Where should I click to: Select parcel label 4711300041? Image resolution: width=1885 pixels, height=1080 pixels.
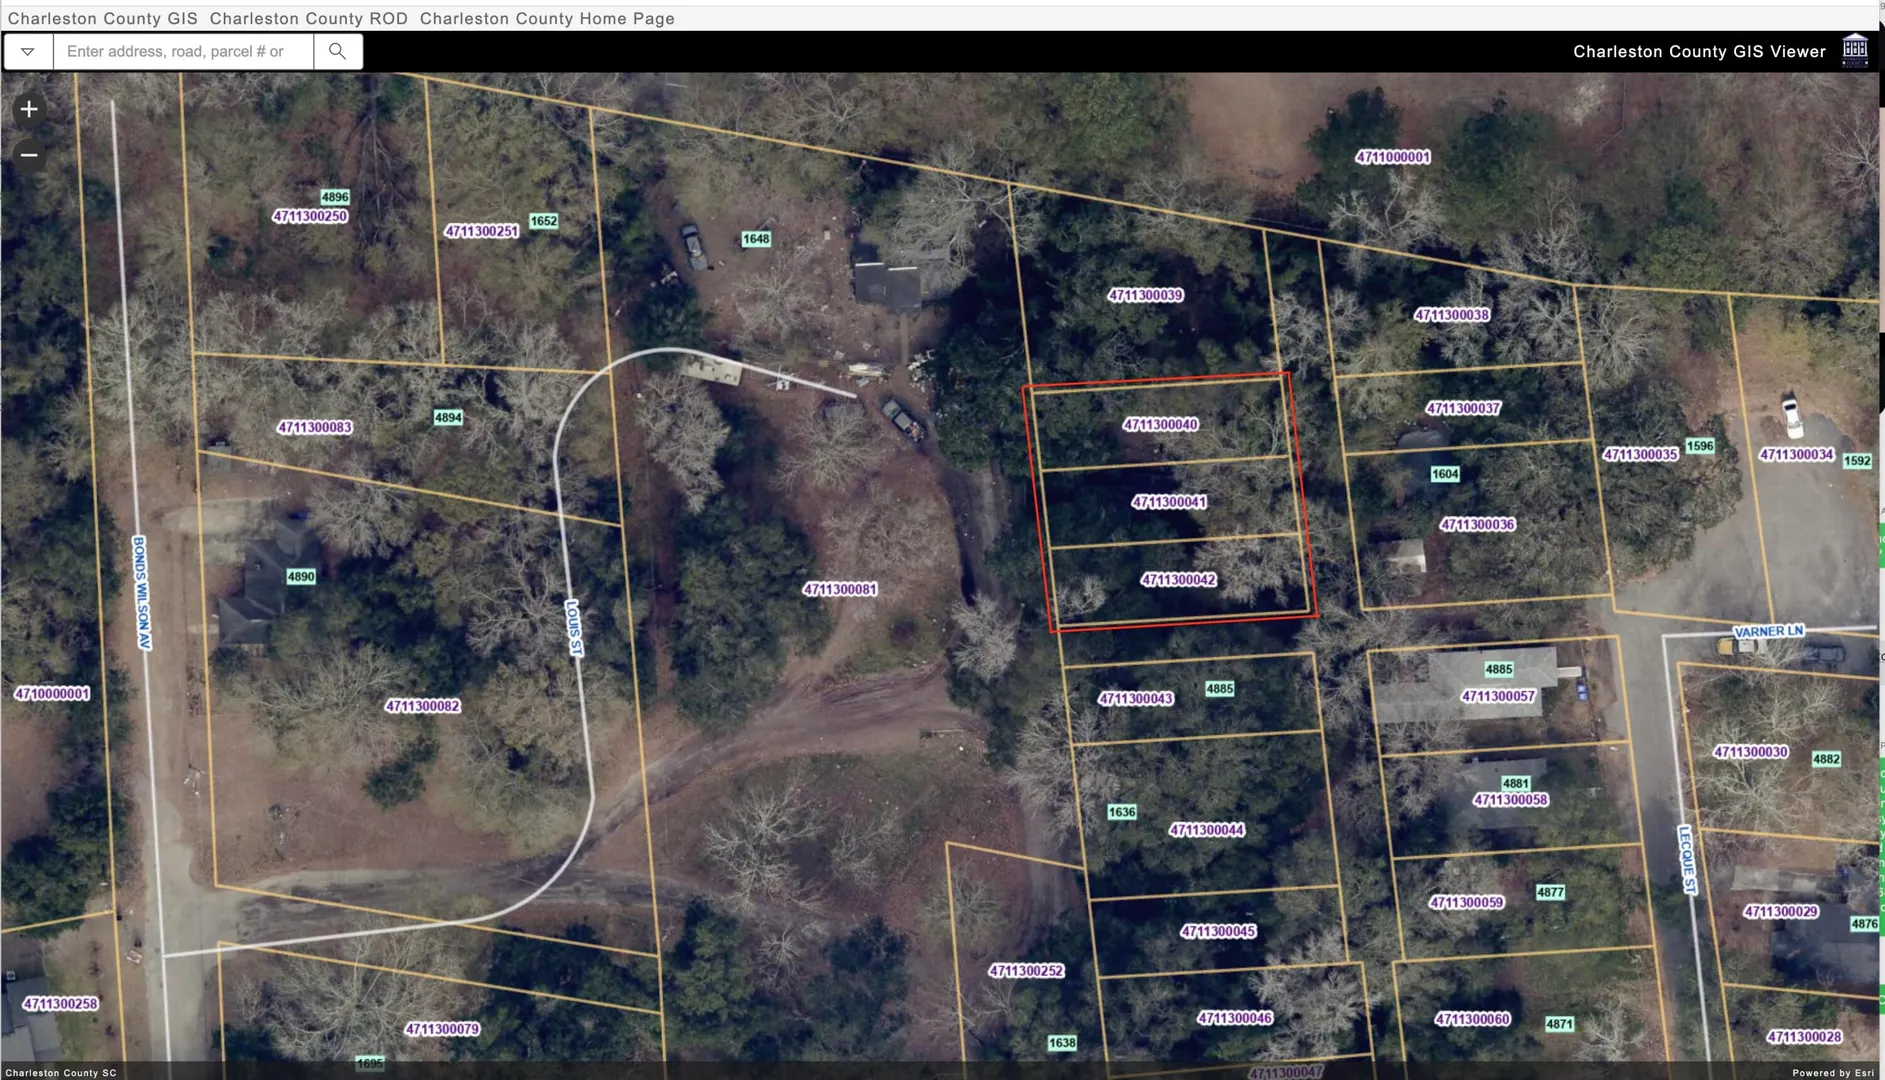tap(1168, 502)
